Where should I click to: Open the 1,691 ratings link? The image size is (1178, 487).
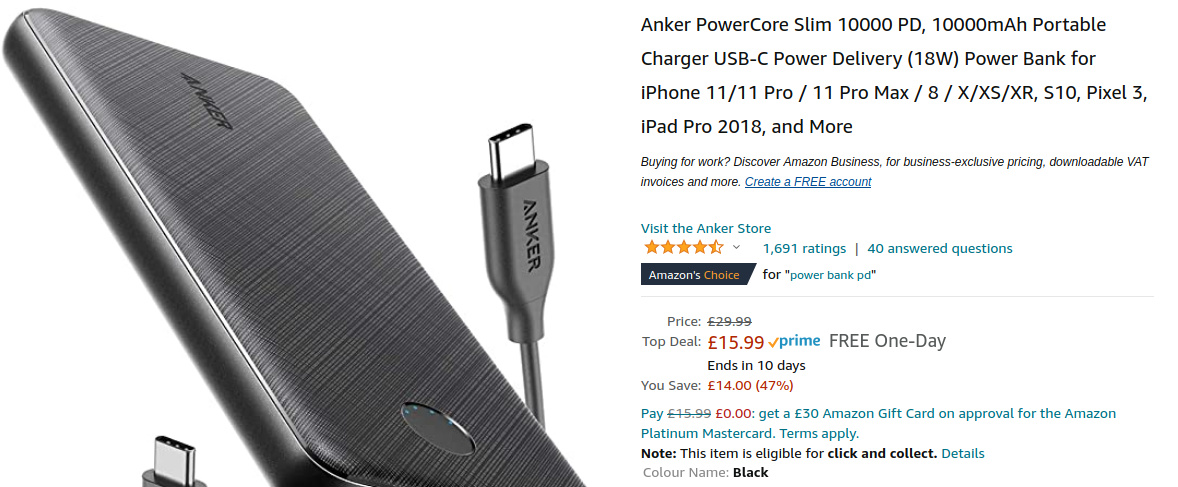point(804,248)
